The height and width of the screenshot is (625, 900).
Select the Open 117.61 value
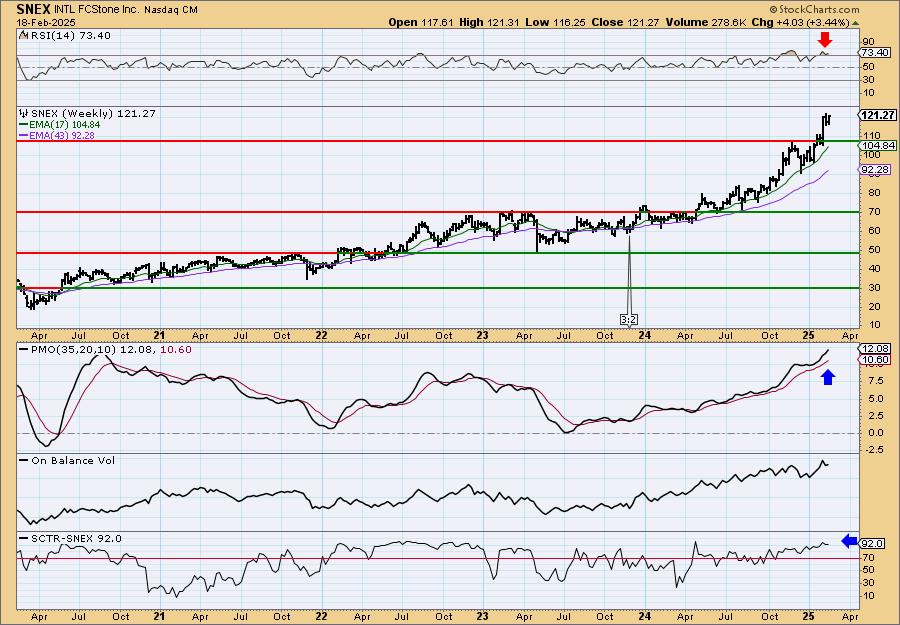pyautogui.click(x=421, y=22)
